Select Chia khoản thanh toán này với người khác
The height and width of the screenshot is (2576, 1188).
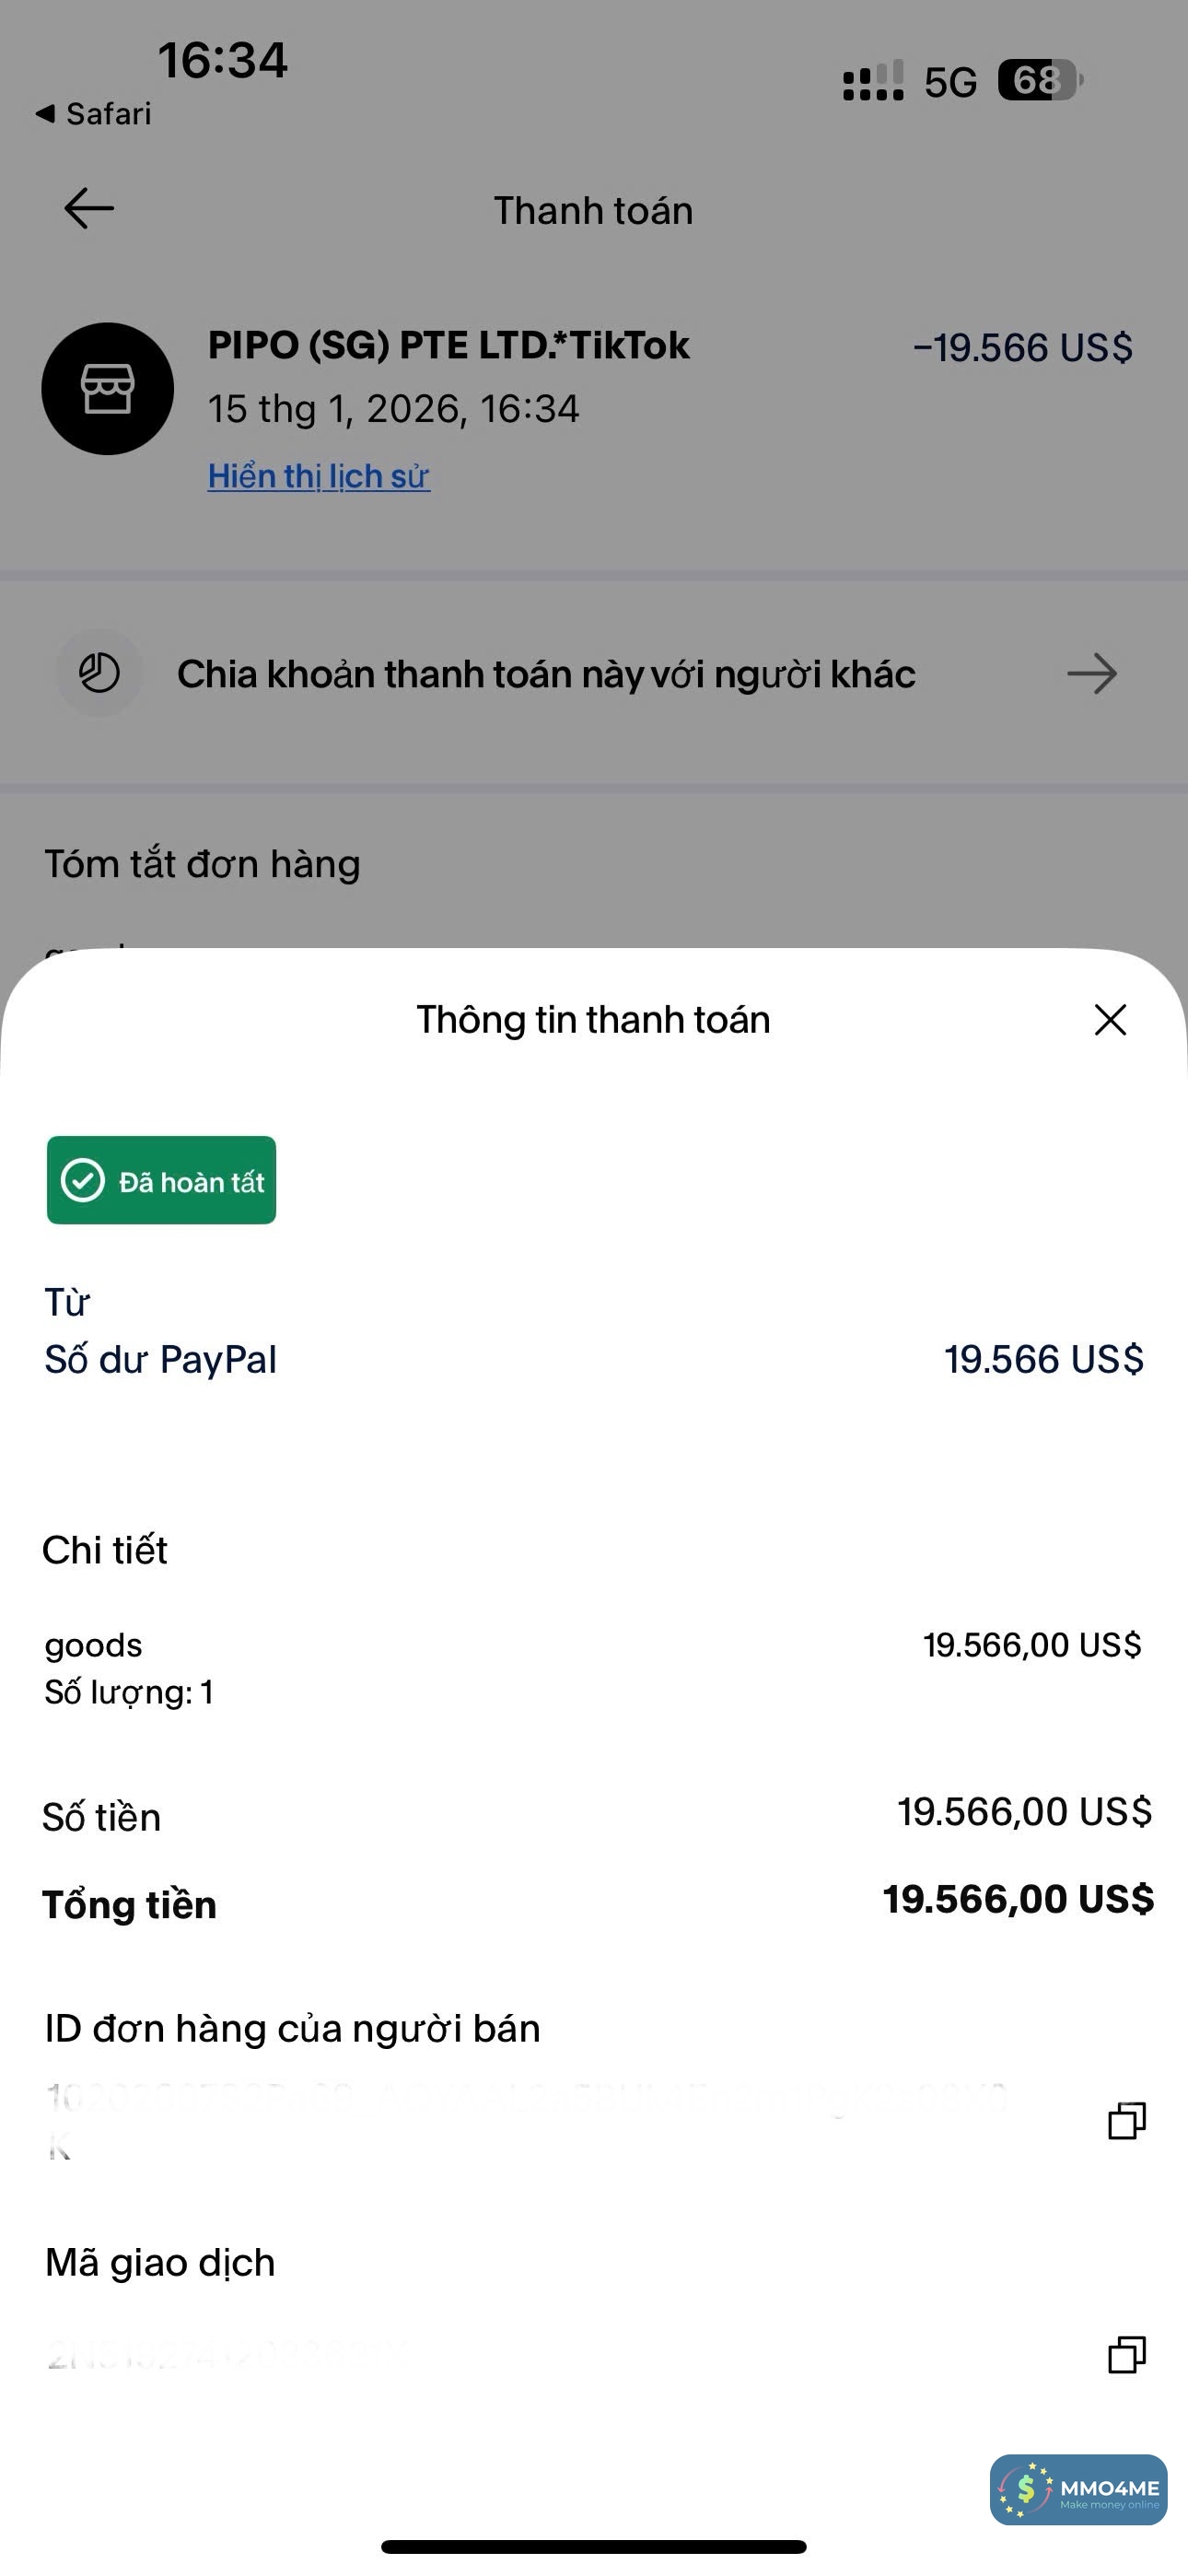pos(546,674)
